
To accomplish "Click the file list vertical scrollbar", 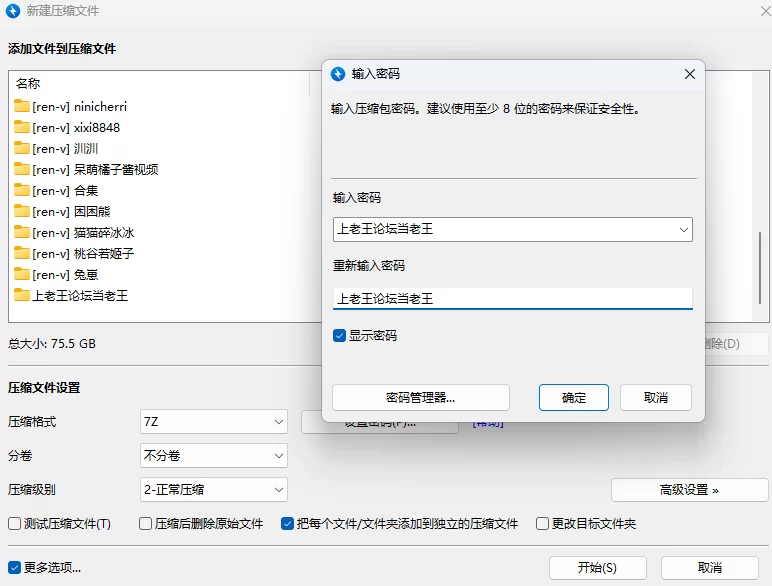I will click(760, 267).
